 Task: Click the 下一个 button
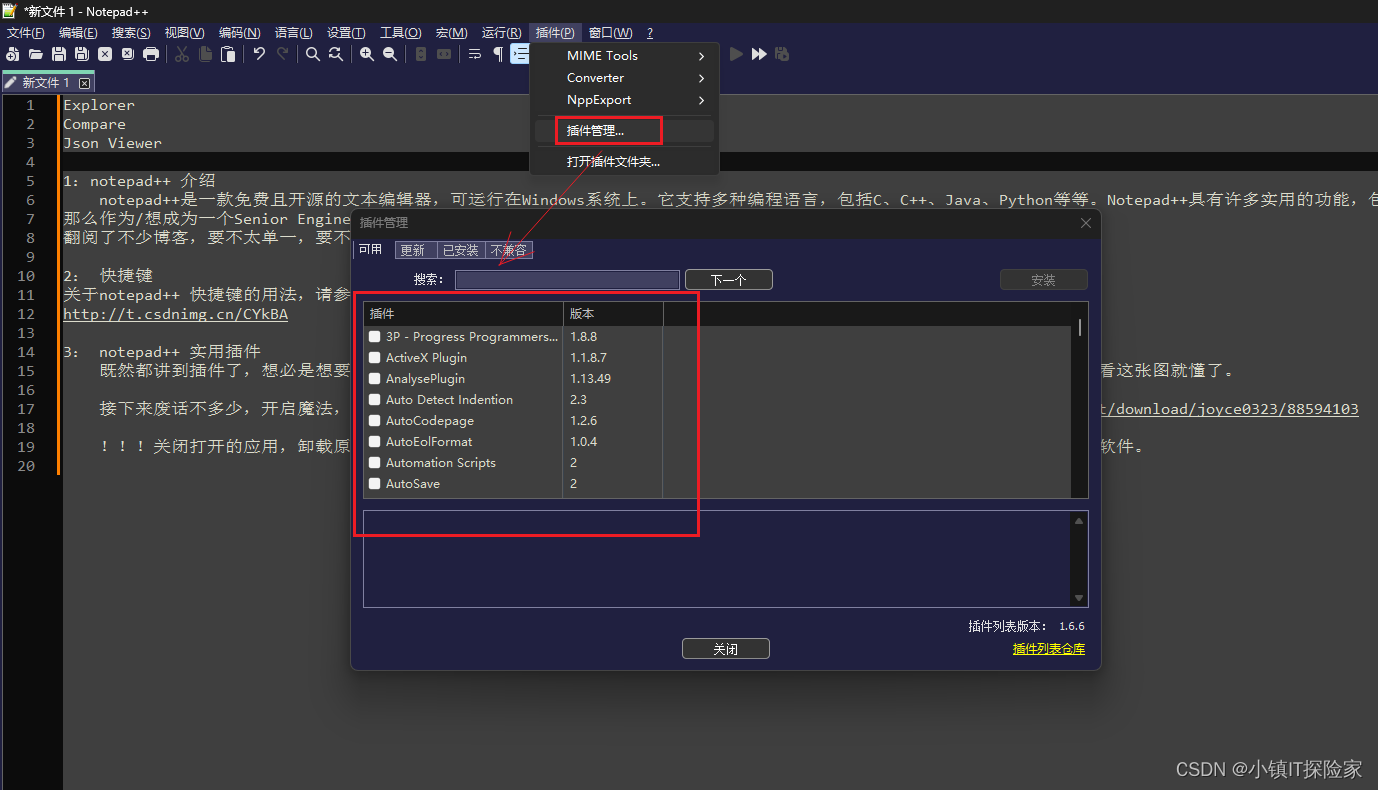729,280
